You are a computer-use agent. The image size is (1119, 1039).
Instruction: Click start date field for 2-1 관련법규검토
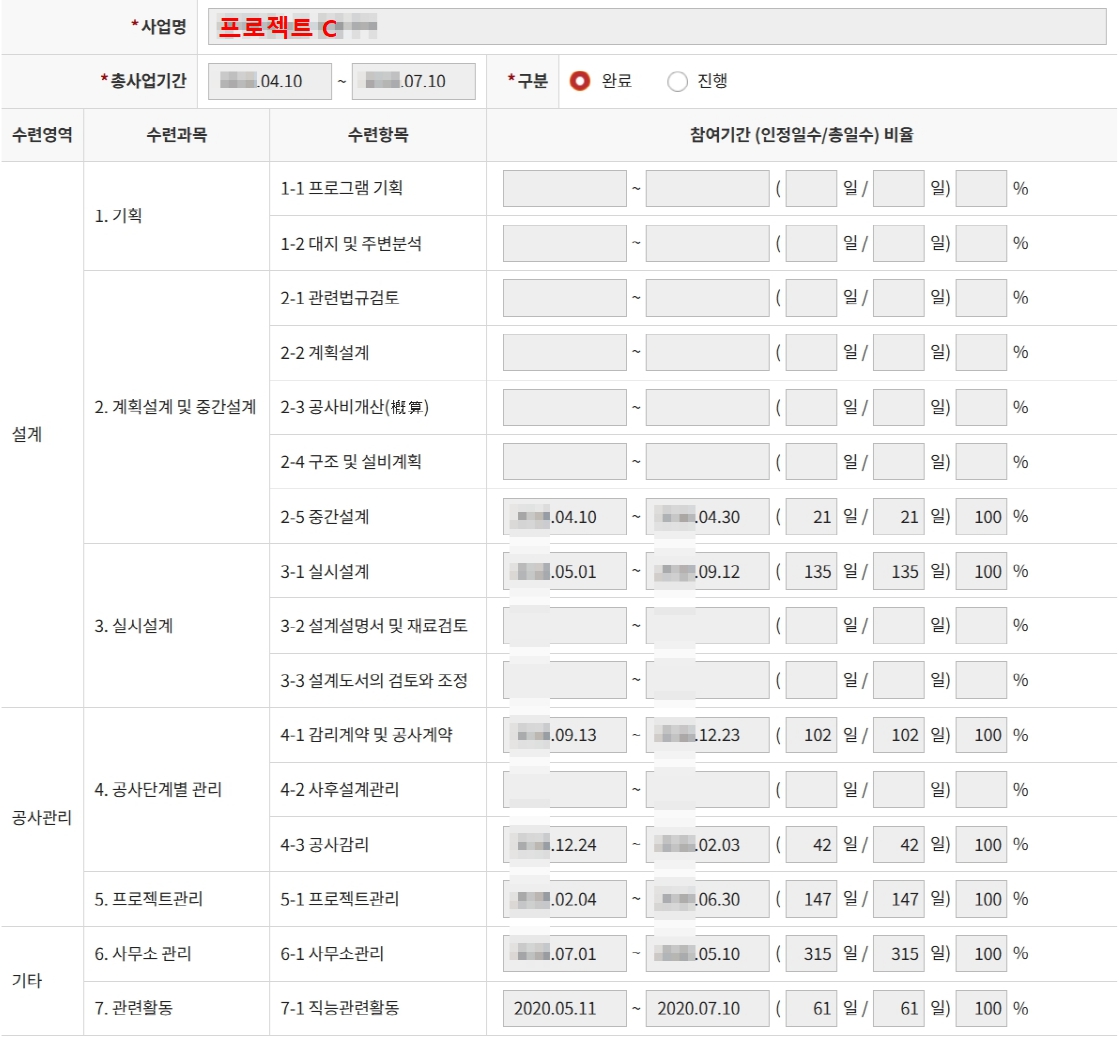point(563,299)
